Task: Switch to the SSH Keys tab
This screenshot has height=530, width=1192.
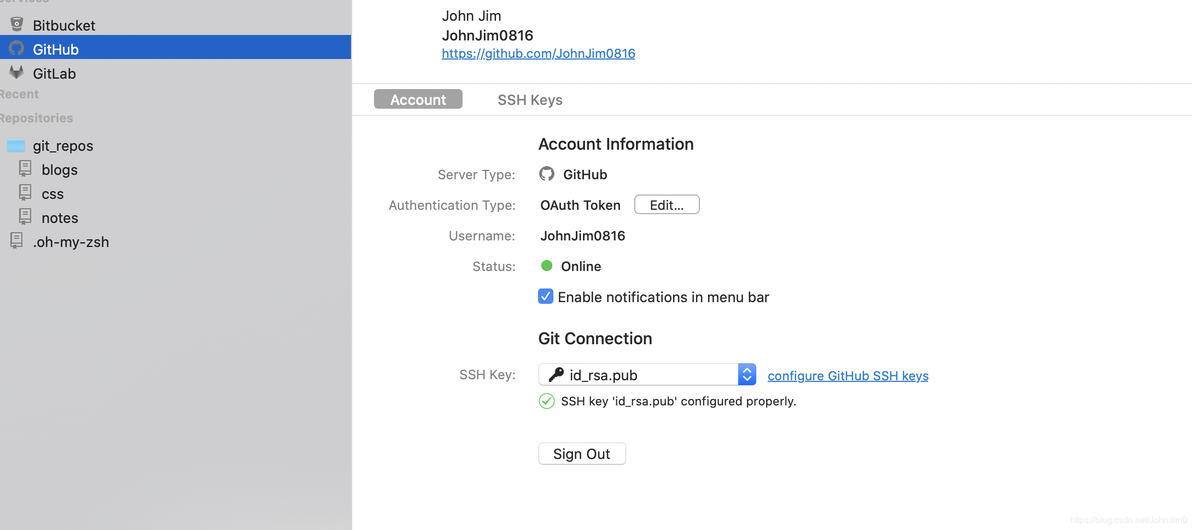Action: click(x=530, y=100)
